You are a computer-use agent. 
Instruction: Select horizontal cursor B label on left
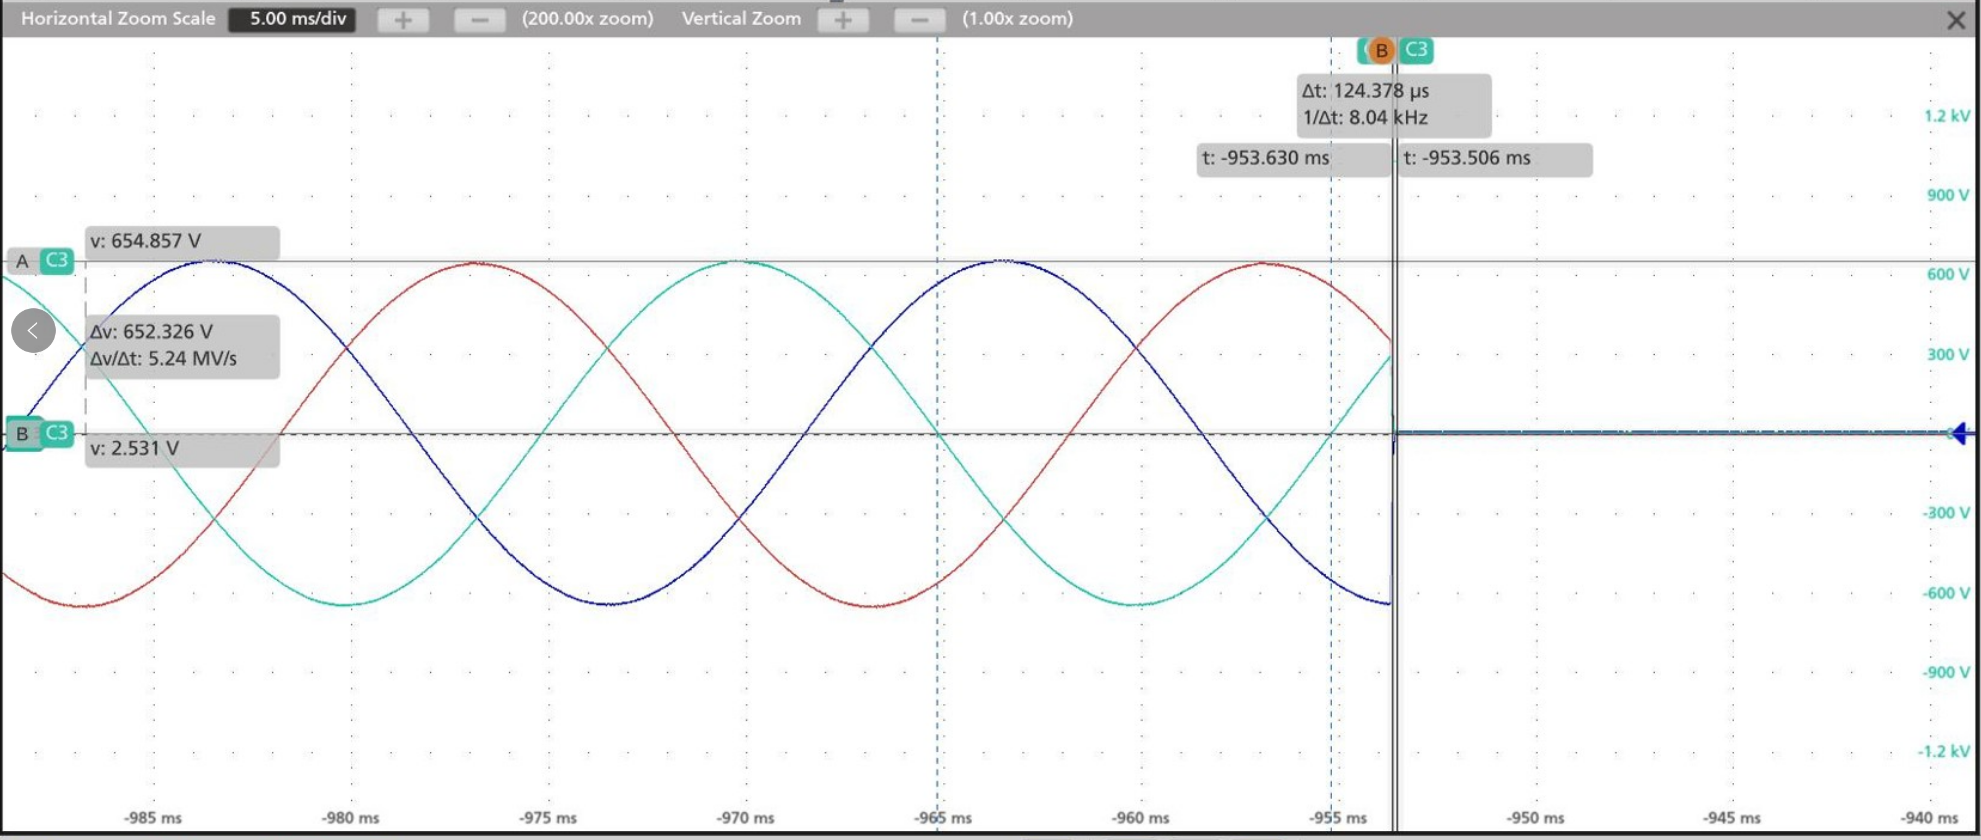pyautogui.click(x=22, y=434)
